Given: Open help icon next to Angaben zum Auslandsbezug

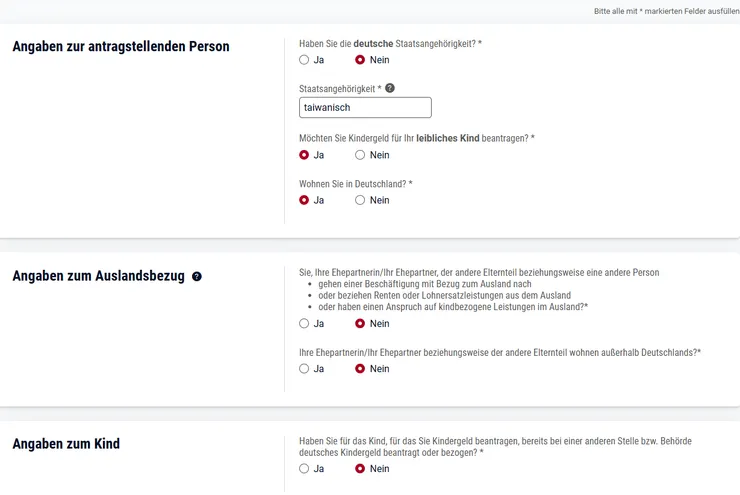Looking at the screenshot, I should [197, 277].
